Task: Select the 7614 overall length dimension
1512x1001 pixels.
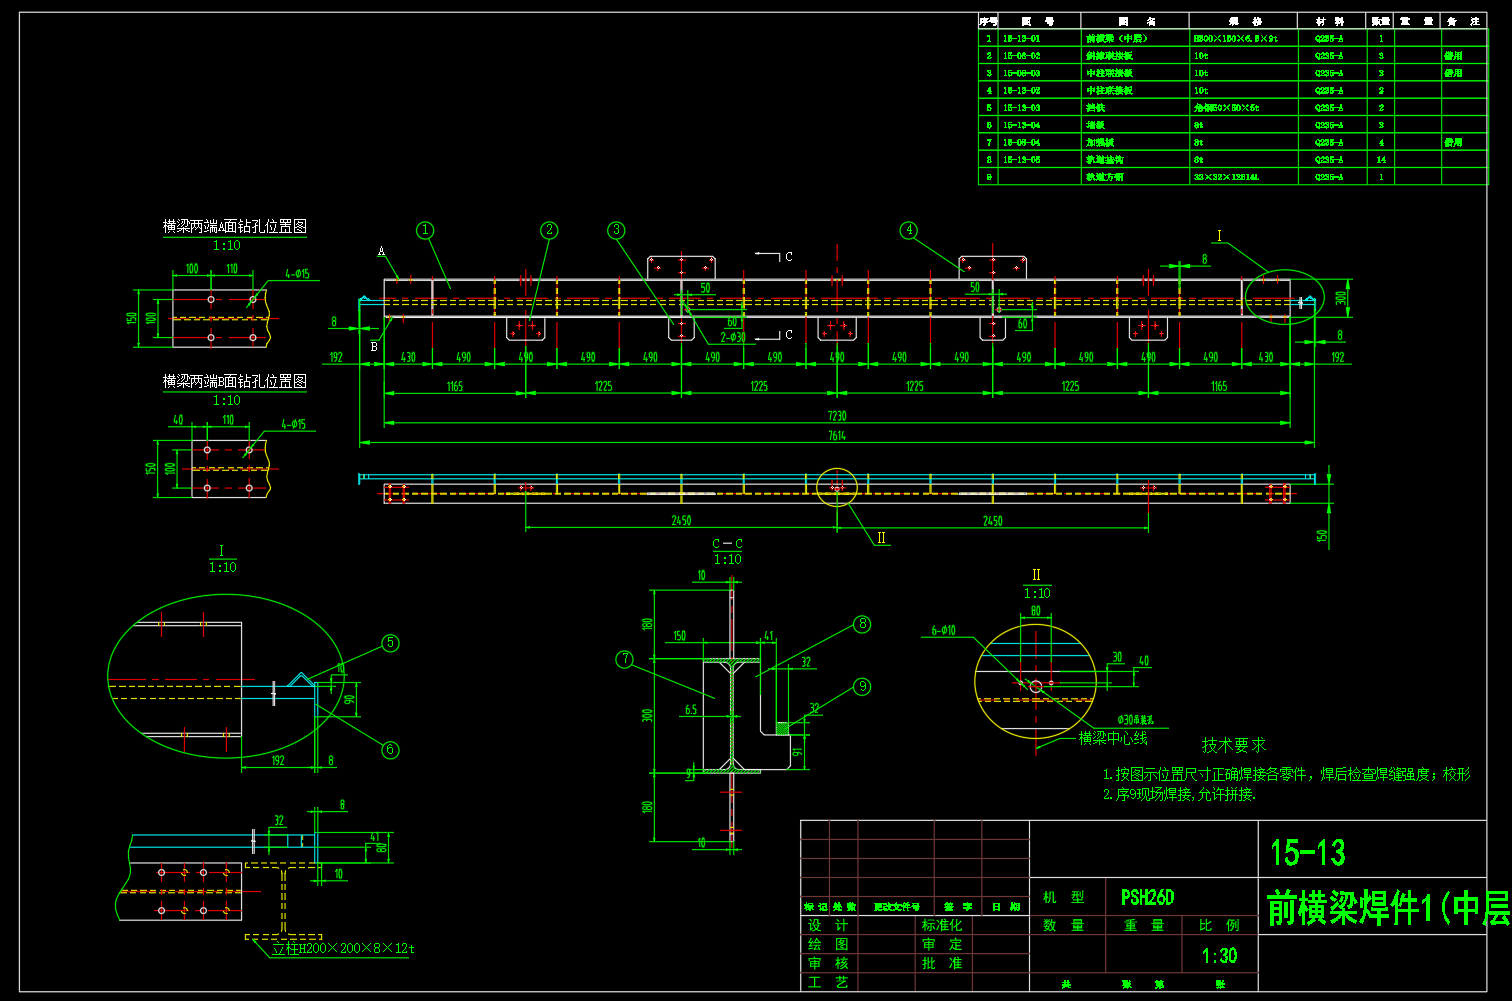Action: click(x=837, y=435)
